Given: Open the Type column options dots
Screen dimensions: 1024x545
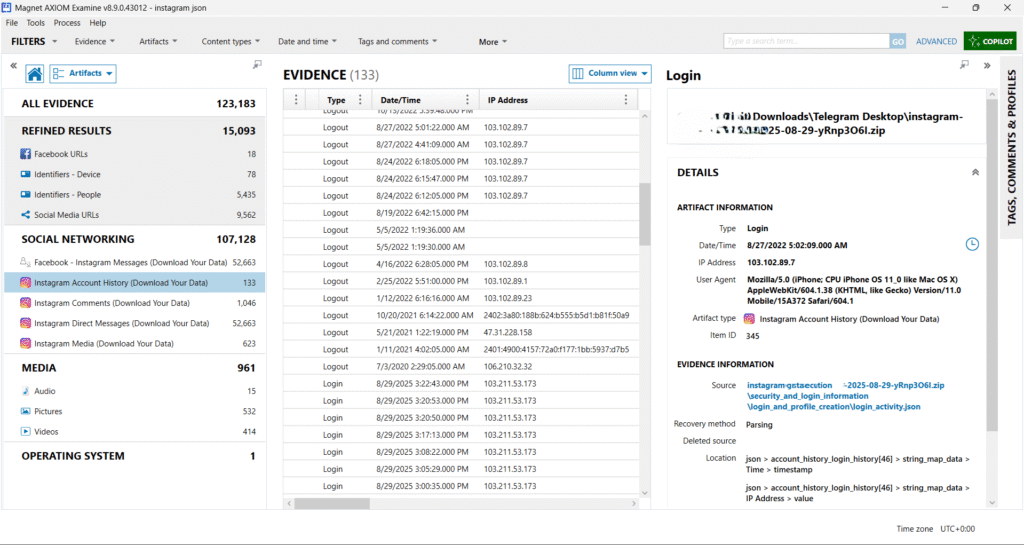Looking at the screenshot, I should (x=360, y=100).
